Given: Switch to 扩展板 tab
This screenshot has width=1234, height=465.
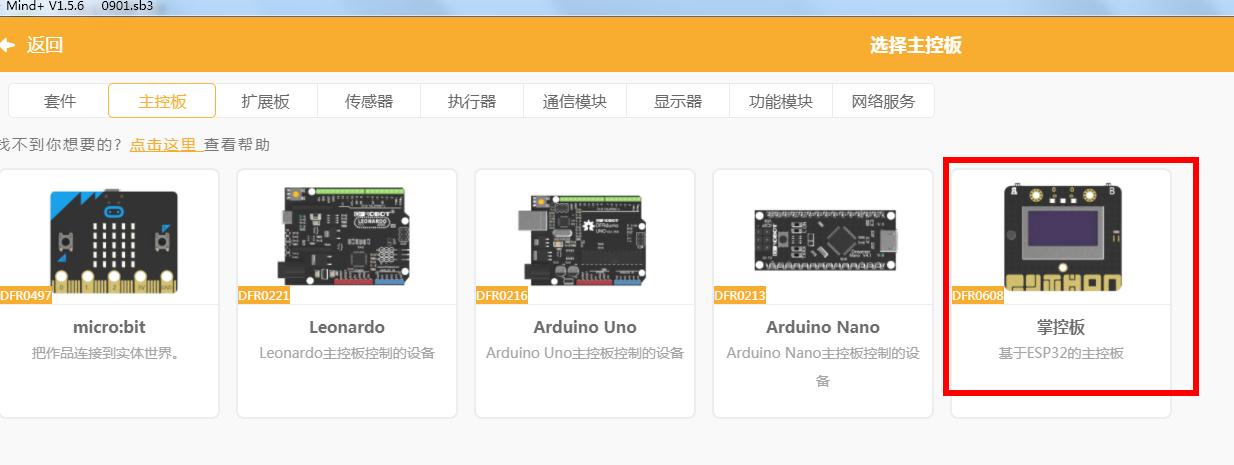Looking at the screenshot, I should tap(266, 101).
